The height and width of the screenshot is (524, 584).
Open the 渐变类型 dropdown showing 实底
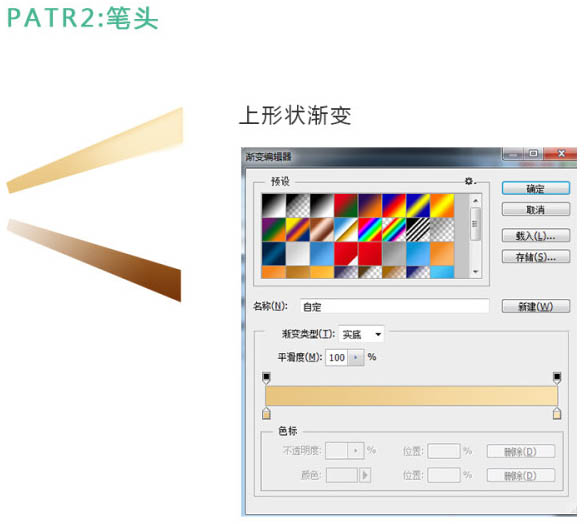click(x=361, y=334)
